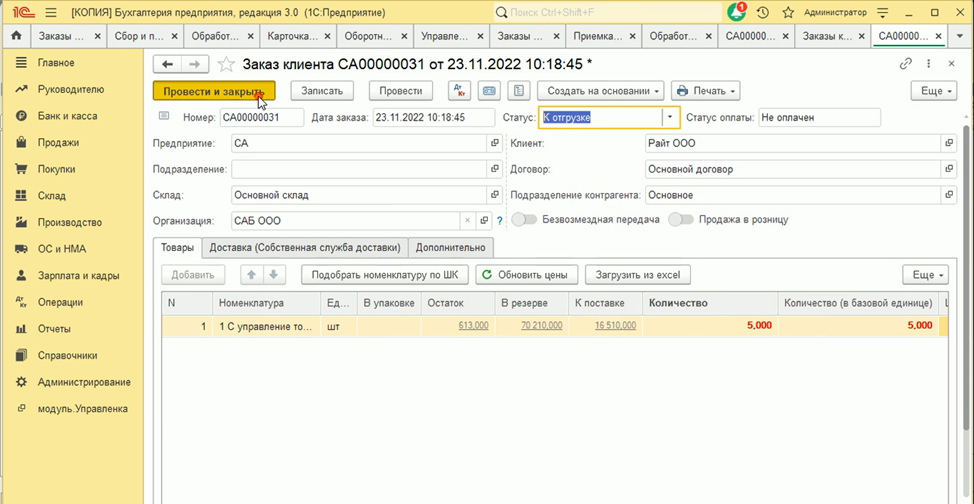Go to the Покупки section
Image resolution: width=974 pixels, height=504 pixels.
click(x=57, y=169)
